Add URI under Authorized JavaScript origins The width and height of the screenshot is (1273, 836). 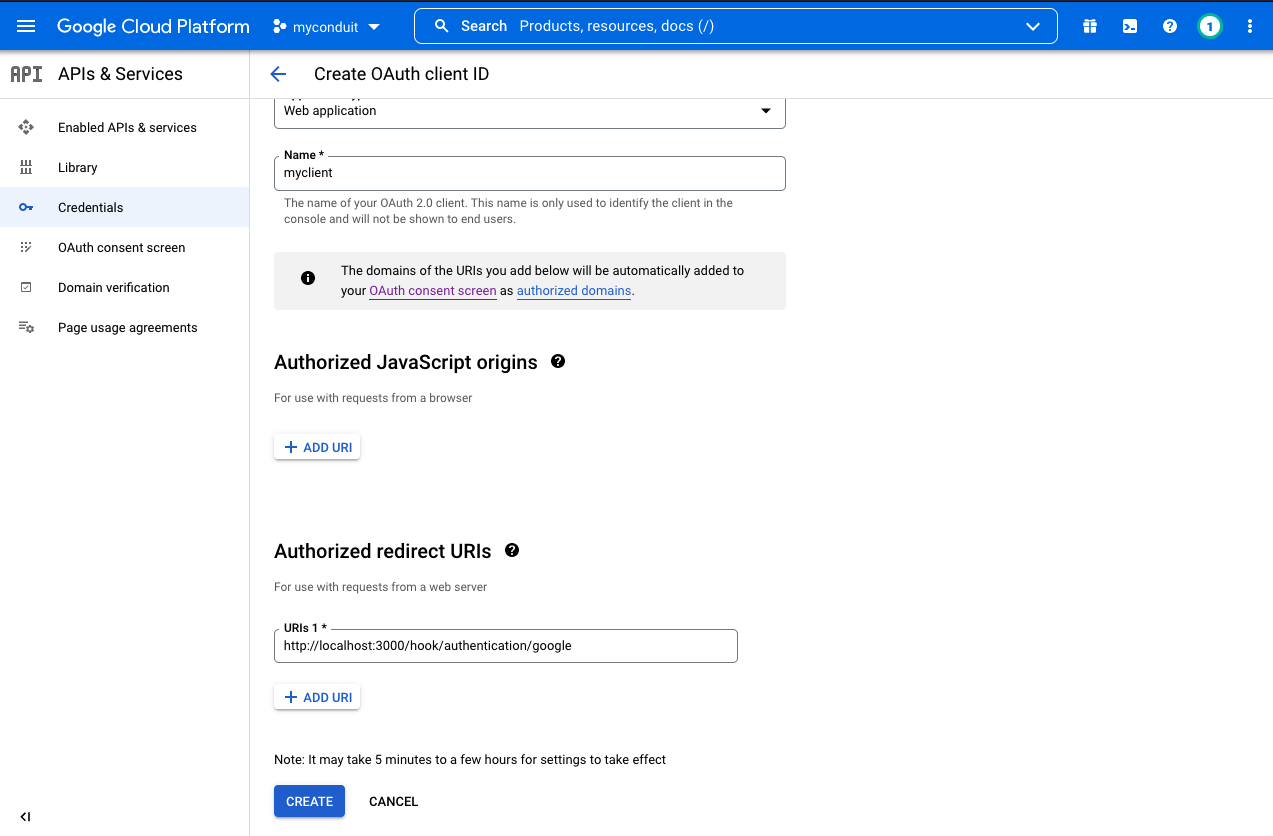pyautogui.click(x=317, y=447)
